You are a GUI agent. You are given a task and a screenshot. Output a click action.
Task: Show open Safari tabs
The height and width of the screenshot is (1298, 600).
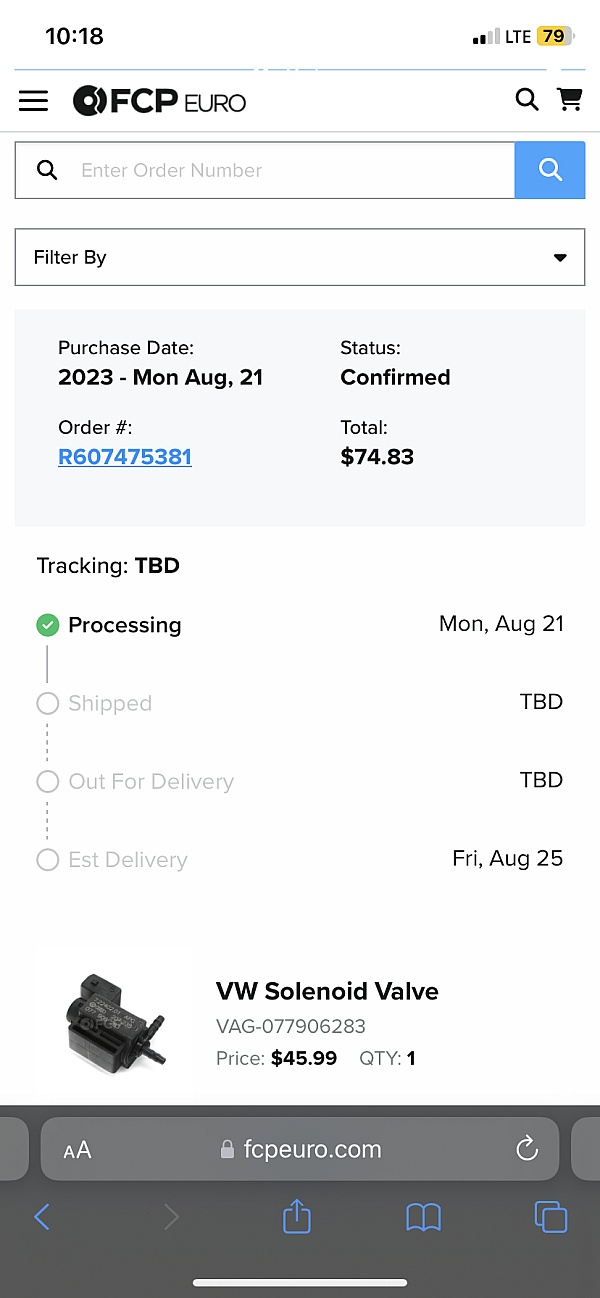pyautogui.click(x=551, y=1216)
